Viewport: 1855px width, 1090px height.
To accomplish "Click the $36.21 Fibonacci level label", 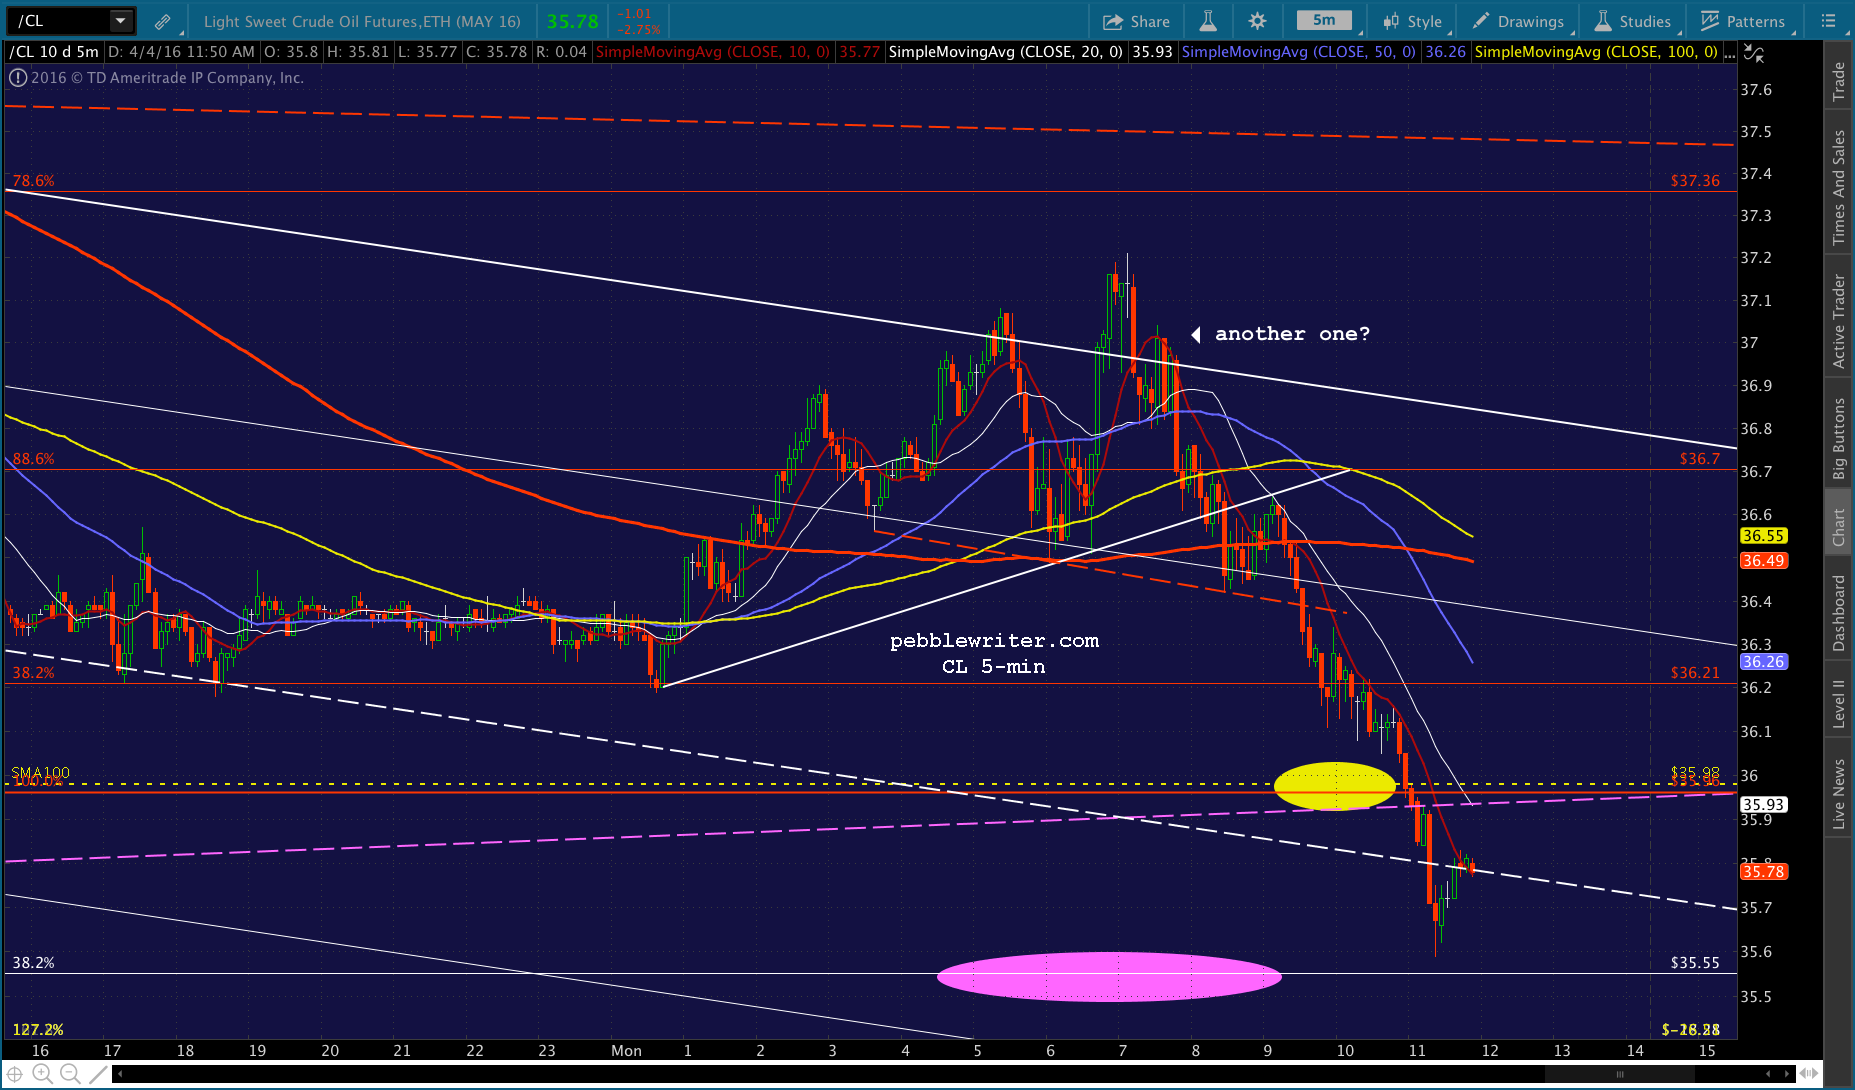I will pyautogui.click(x=1695, y=673).
